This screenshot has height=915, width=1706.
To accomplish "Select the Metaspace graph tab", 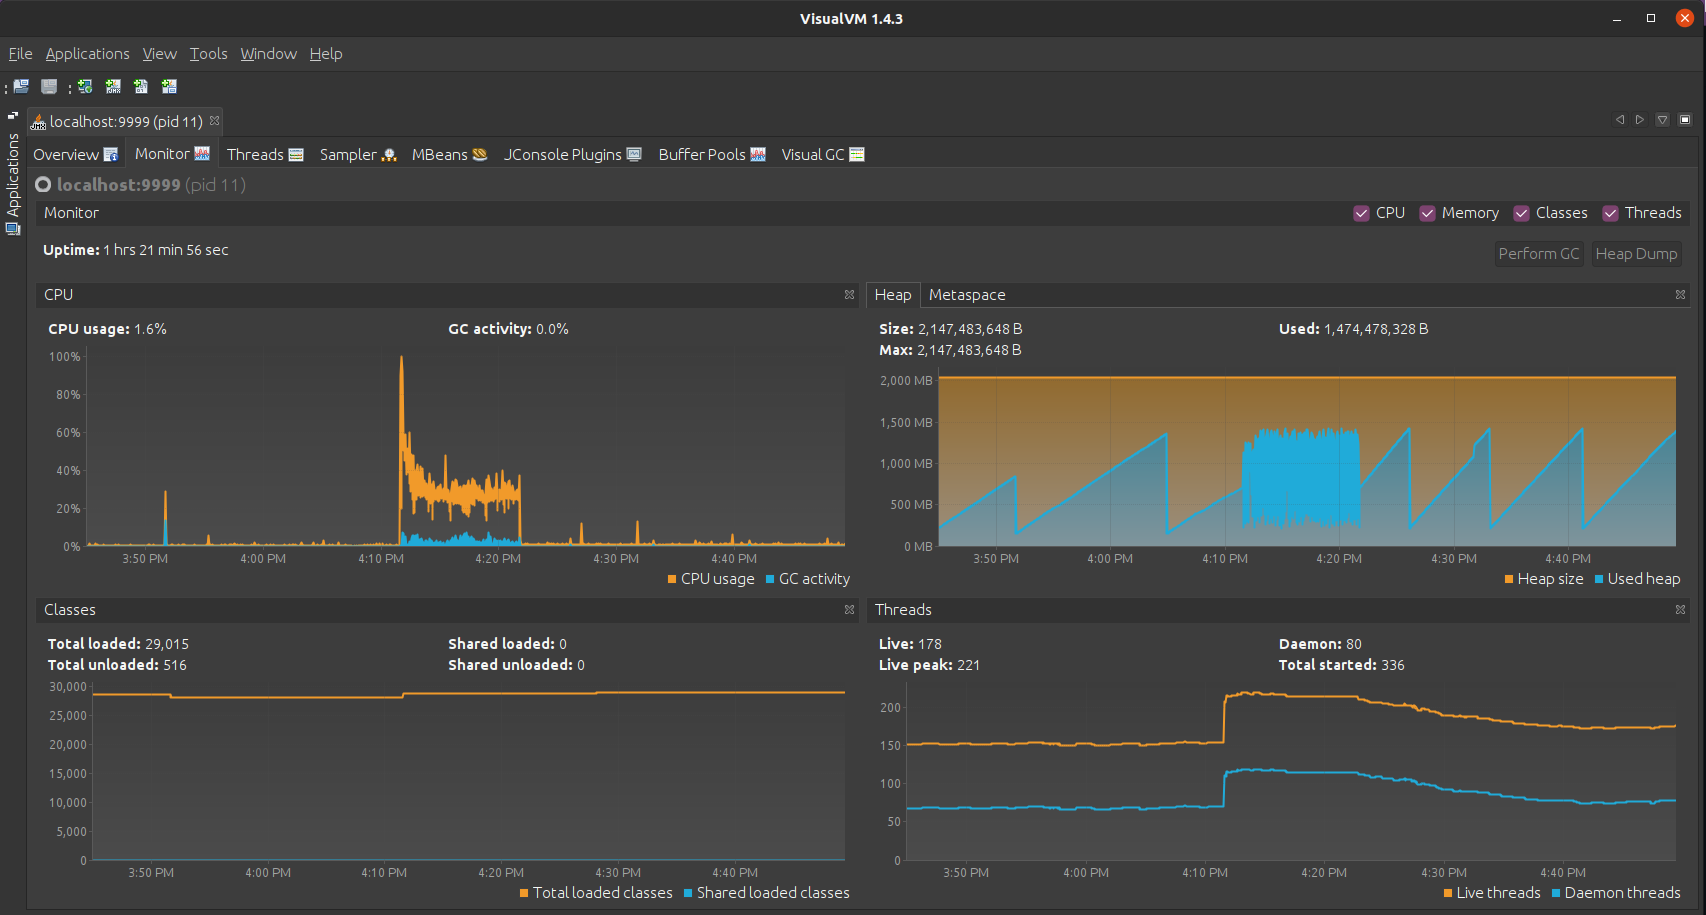I will pos(966,294).
